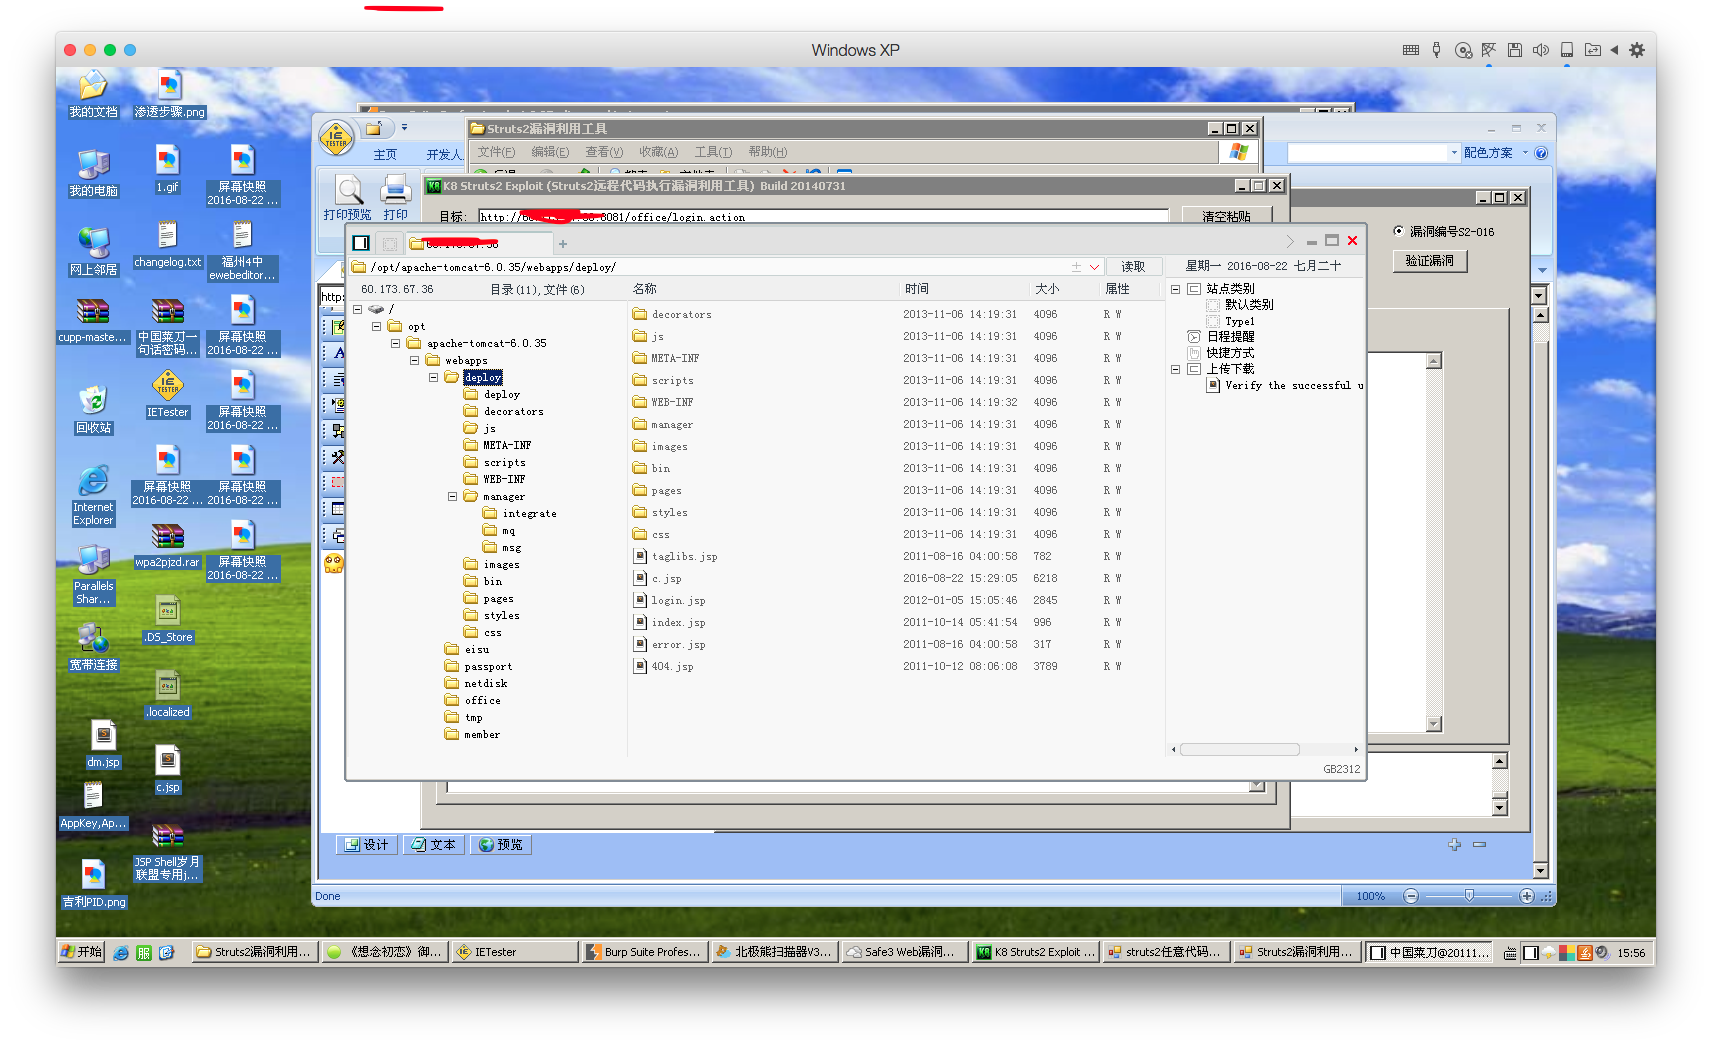This screenshot has height=1047, width=1712.
Task: Click the 清空粘贴 button
Action: click(x=1227, y=216)
